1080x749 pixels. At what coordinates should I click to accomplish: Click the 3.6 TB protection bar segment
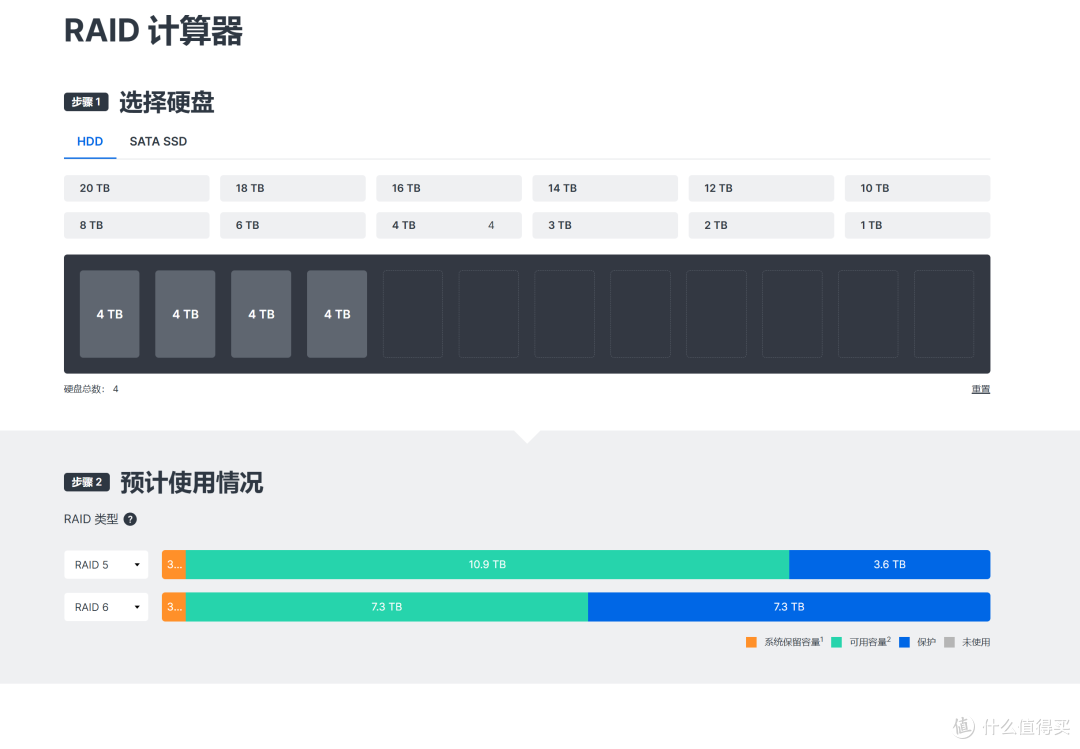pos(890,564)
